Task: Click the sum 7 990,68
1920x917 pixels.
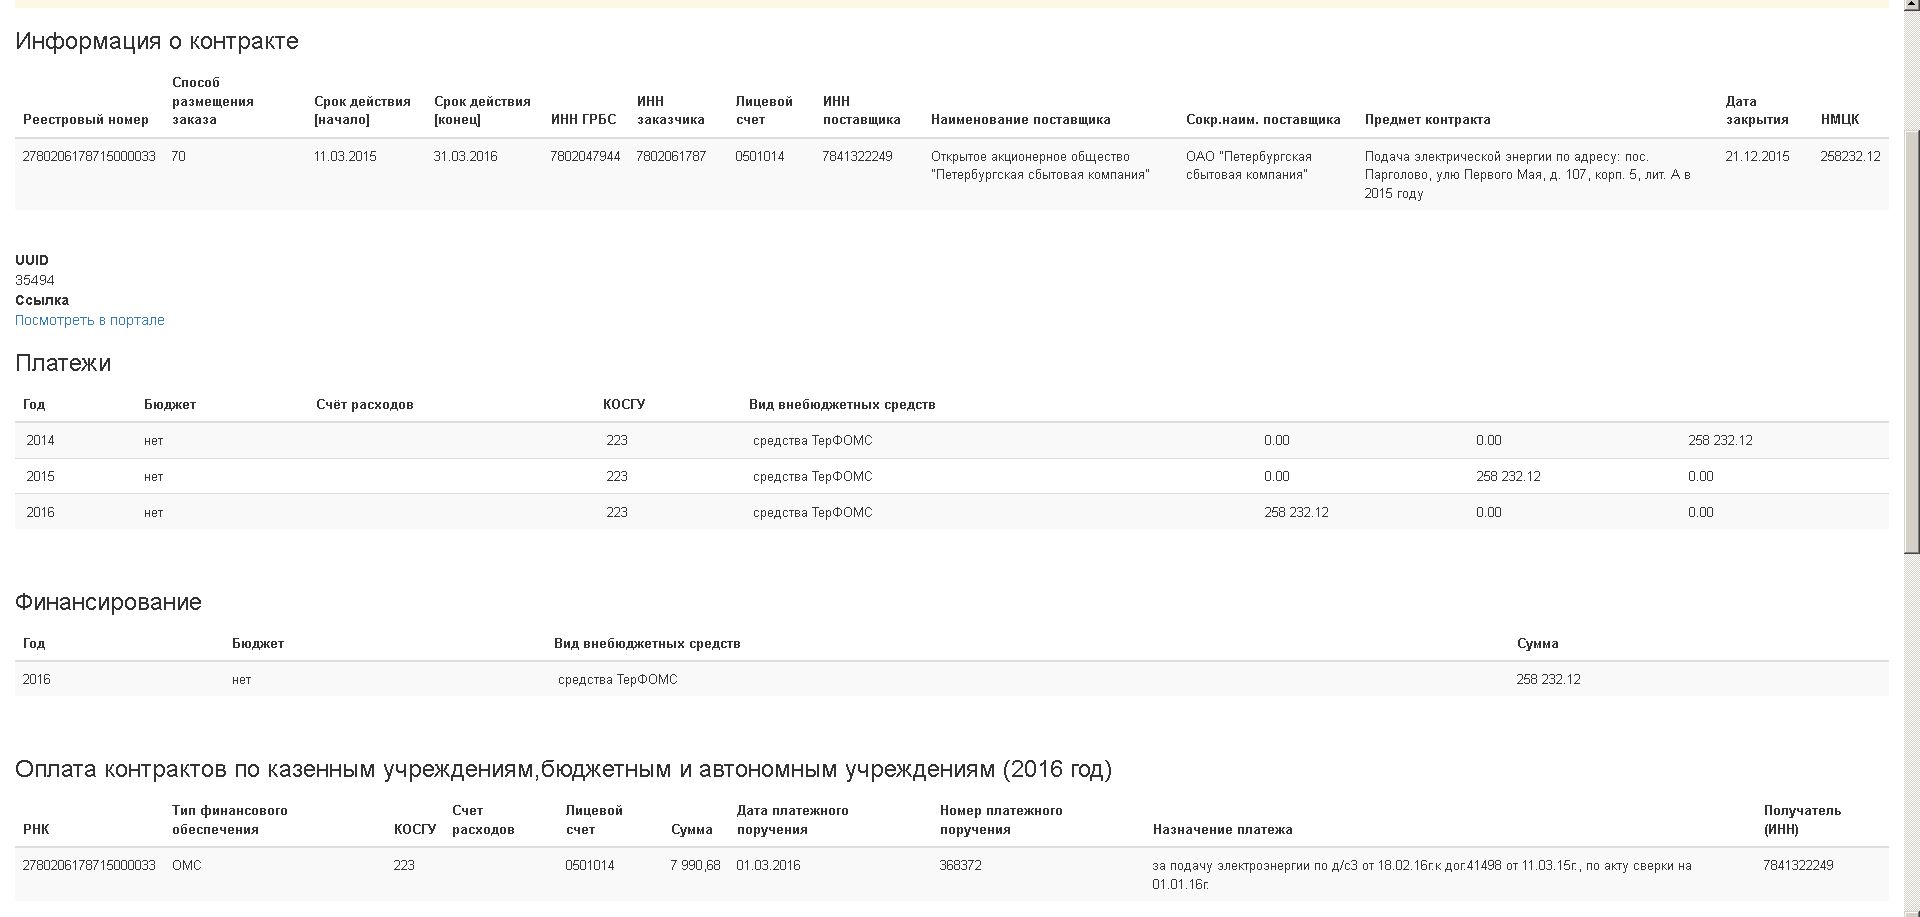Action: (x=695, y=865)
